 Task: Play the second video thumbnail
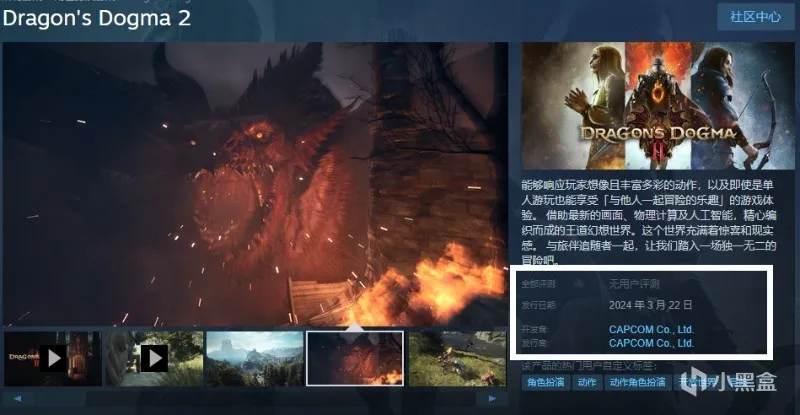pos(154,358)
